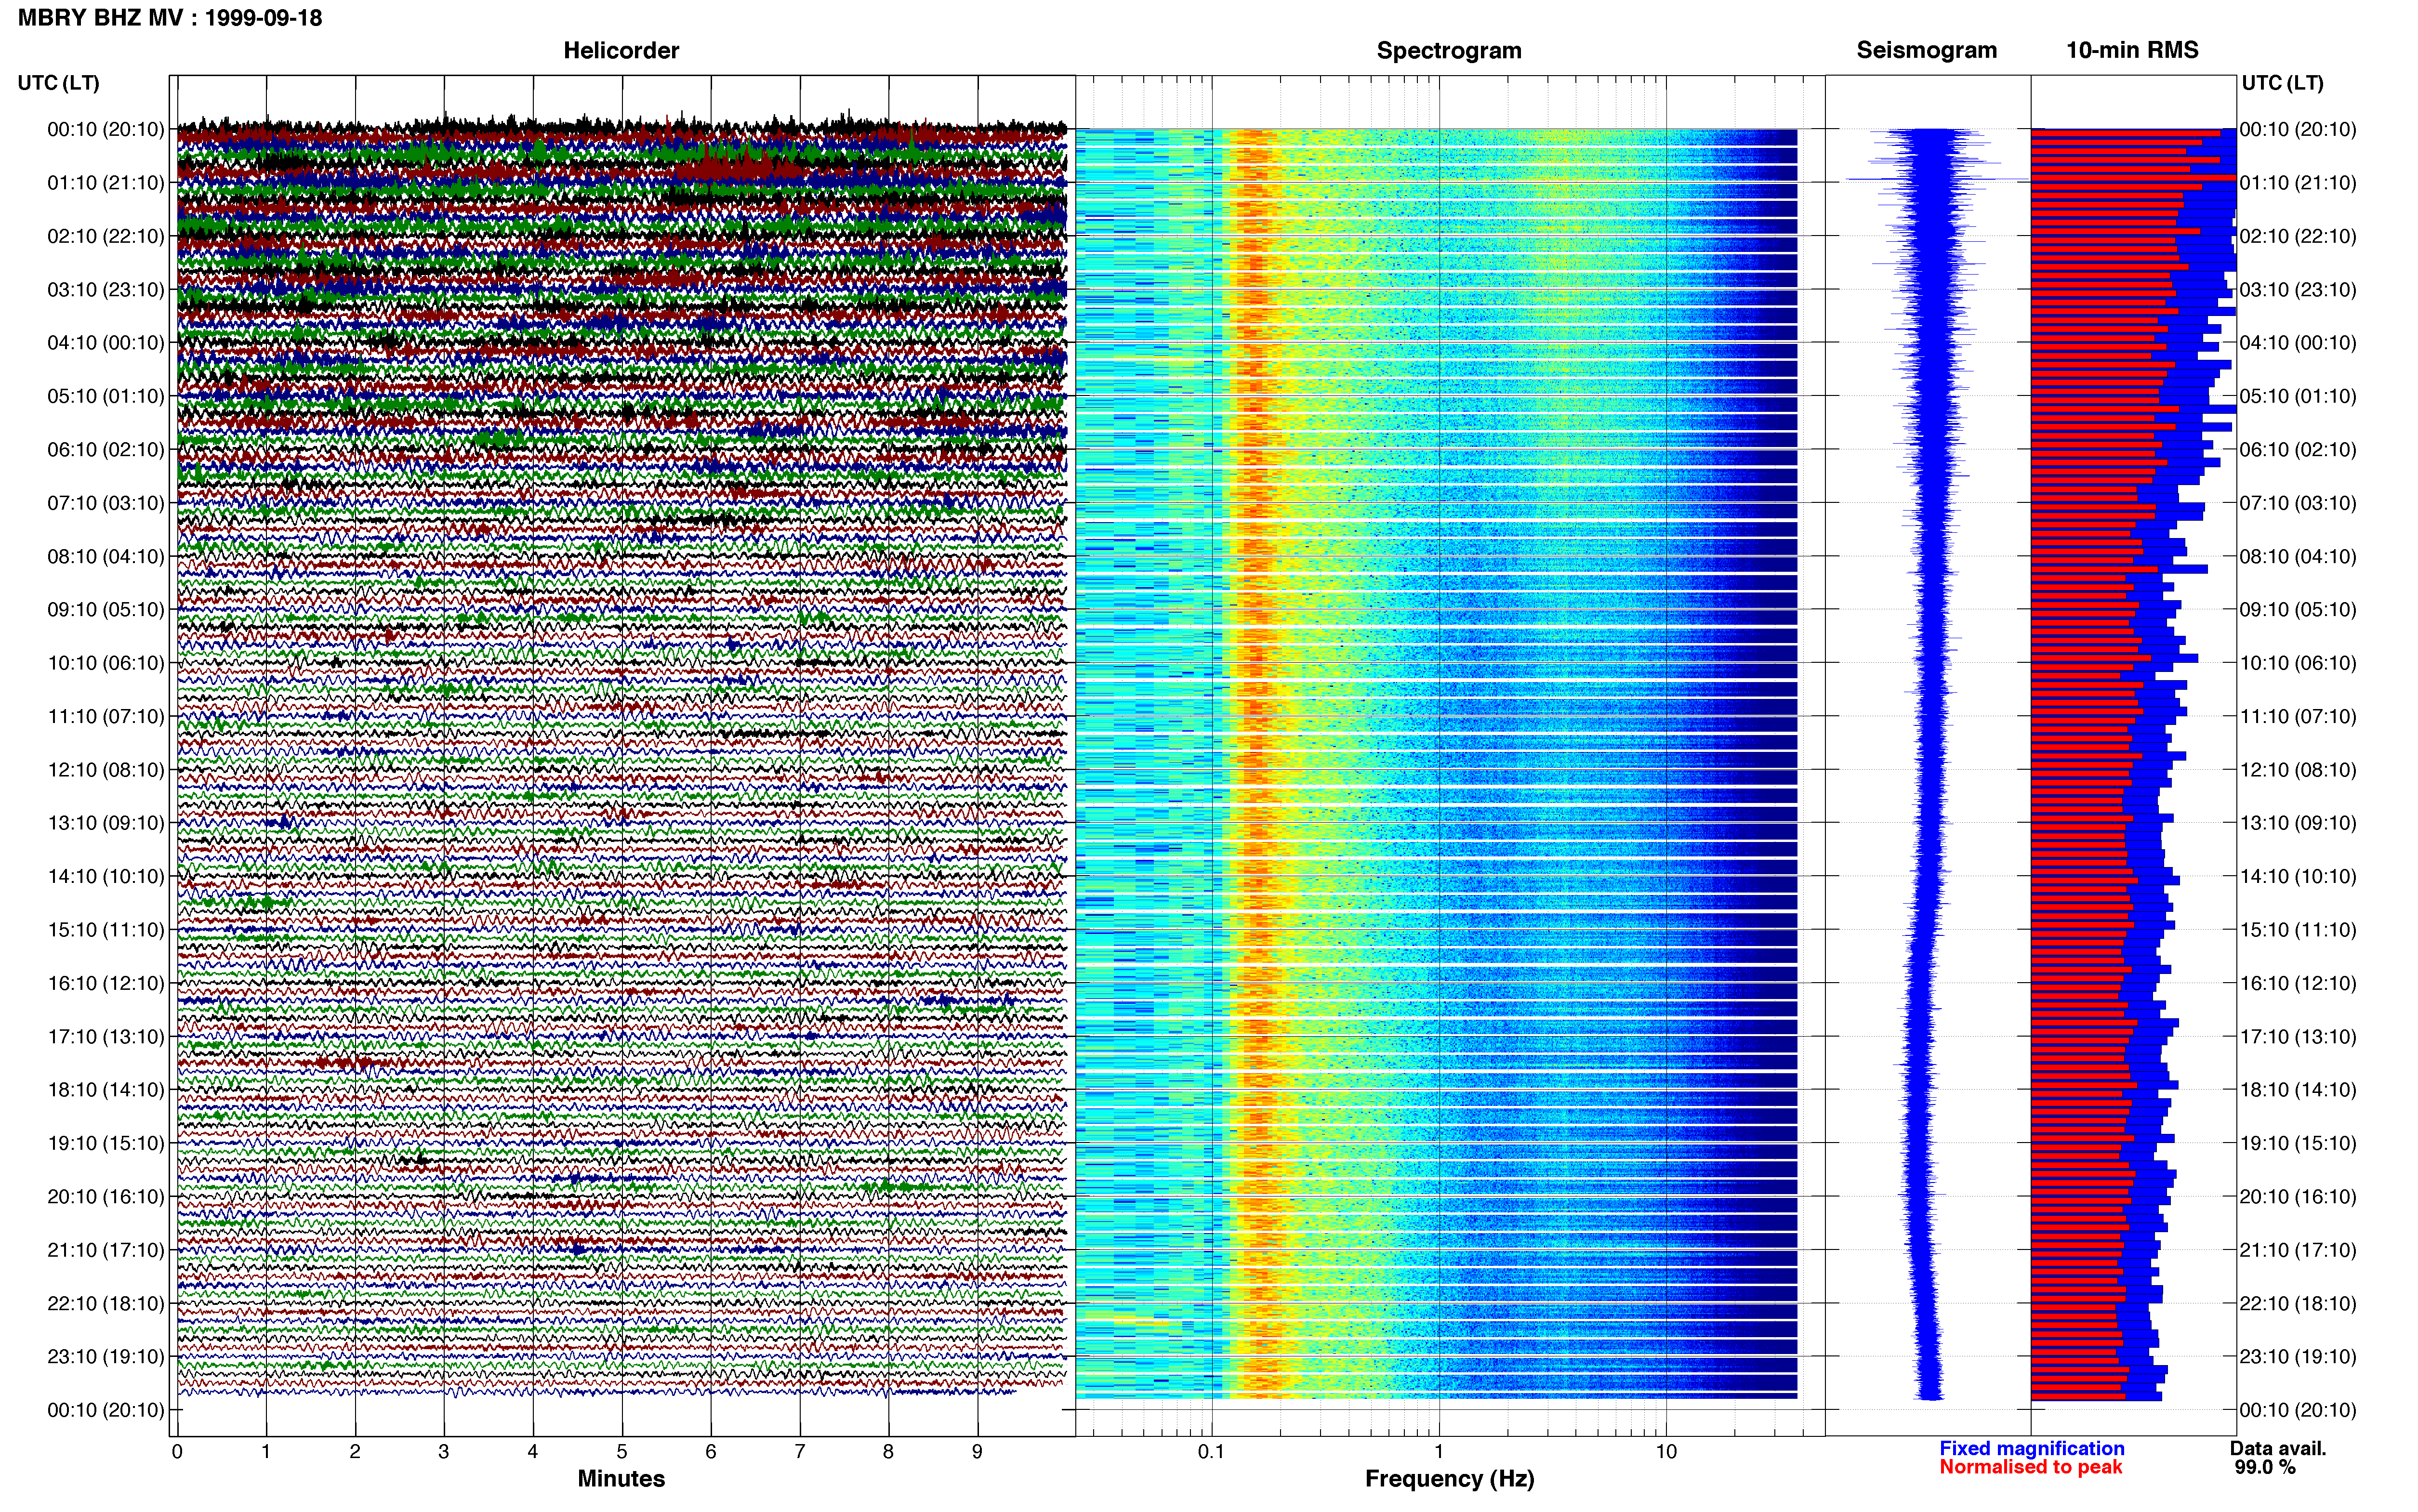This screenshot has height=1512, width=2418.
Task: Click the 'Normalised to peak' legend text
Action: pyautogui.click(x=2031, y=1467)
